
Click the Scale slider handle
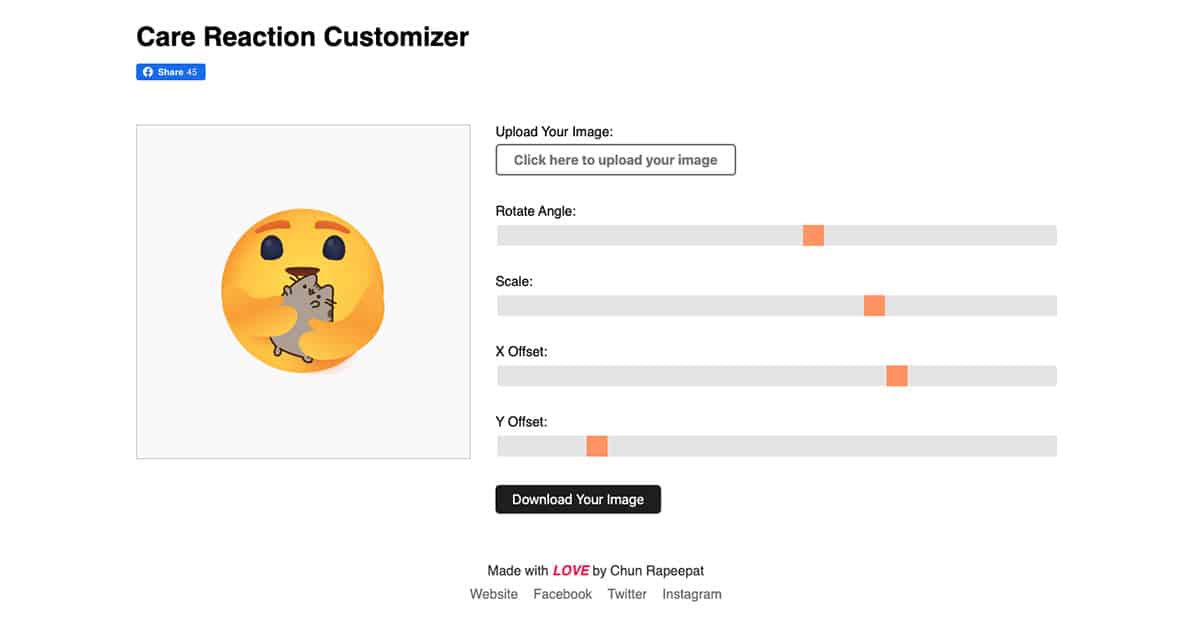(874, 306)
